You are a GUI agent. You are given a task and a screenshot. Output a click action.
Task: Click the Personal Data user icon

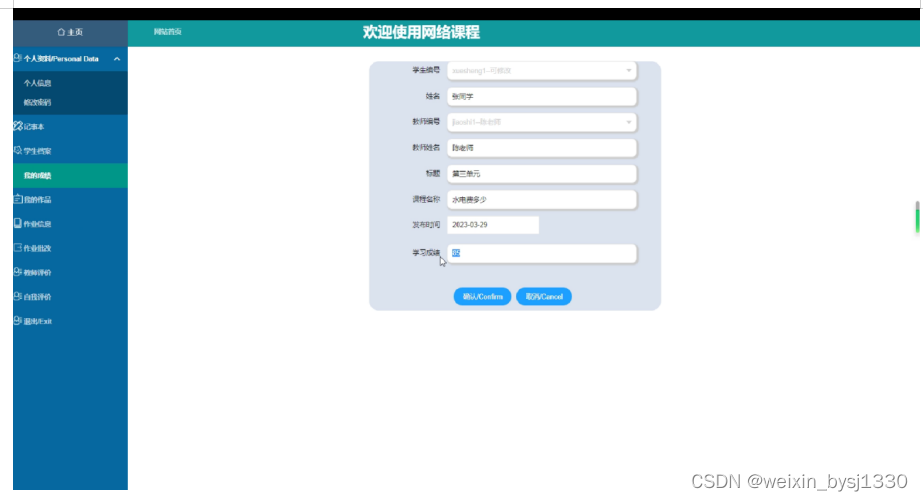point(18,58)
